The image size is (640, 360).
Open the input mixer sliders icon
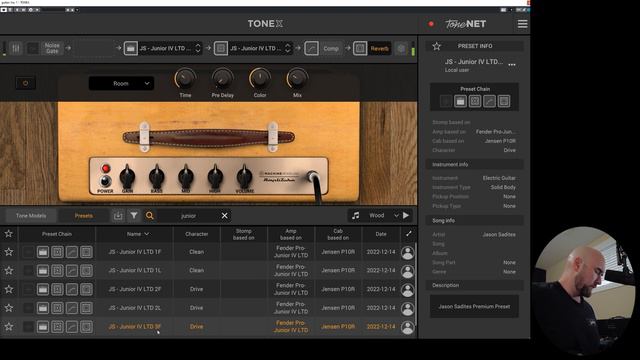coord(16,49)
